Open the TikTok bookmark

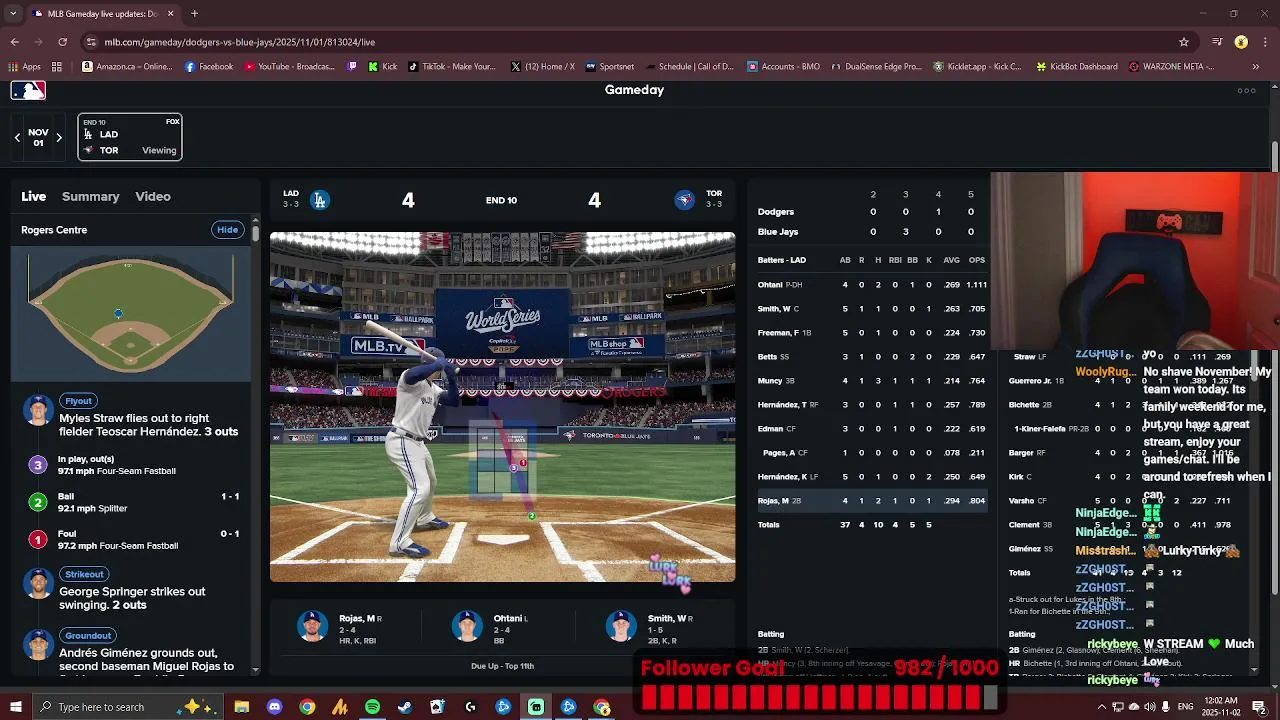click(x=452, y=67)
